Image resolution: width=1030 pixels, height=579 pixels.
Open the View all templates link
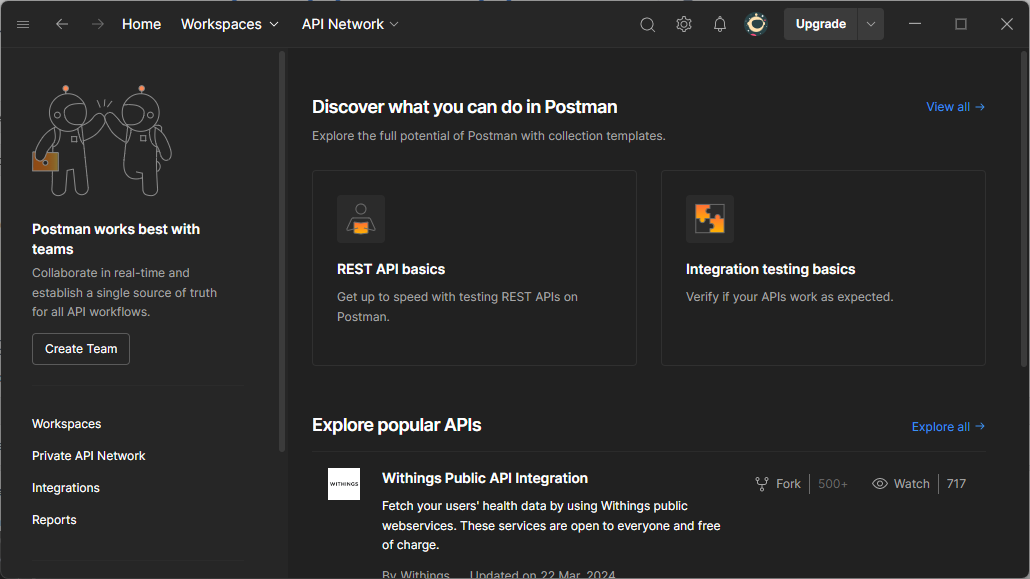tap(955, 107)
